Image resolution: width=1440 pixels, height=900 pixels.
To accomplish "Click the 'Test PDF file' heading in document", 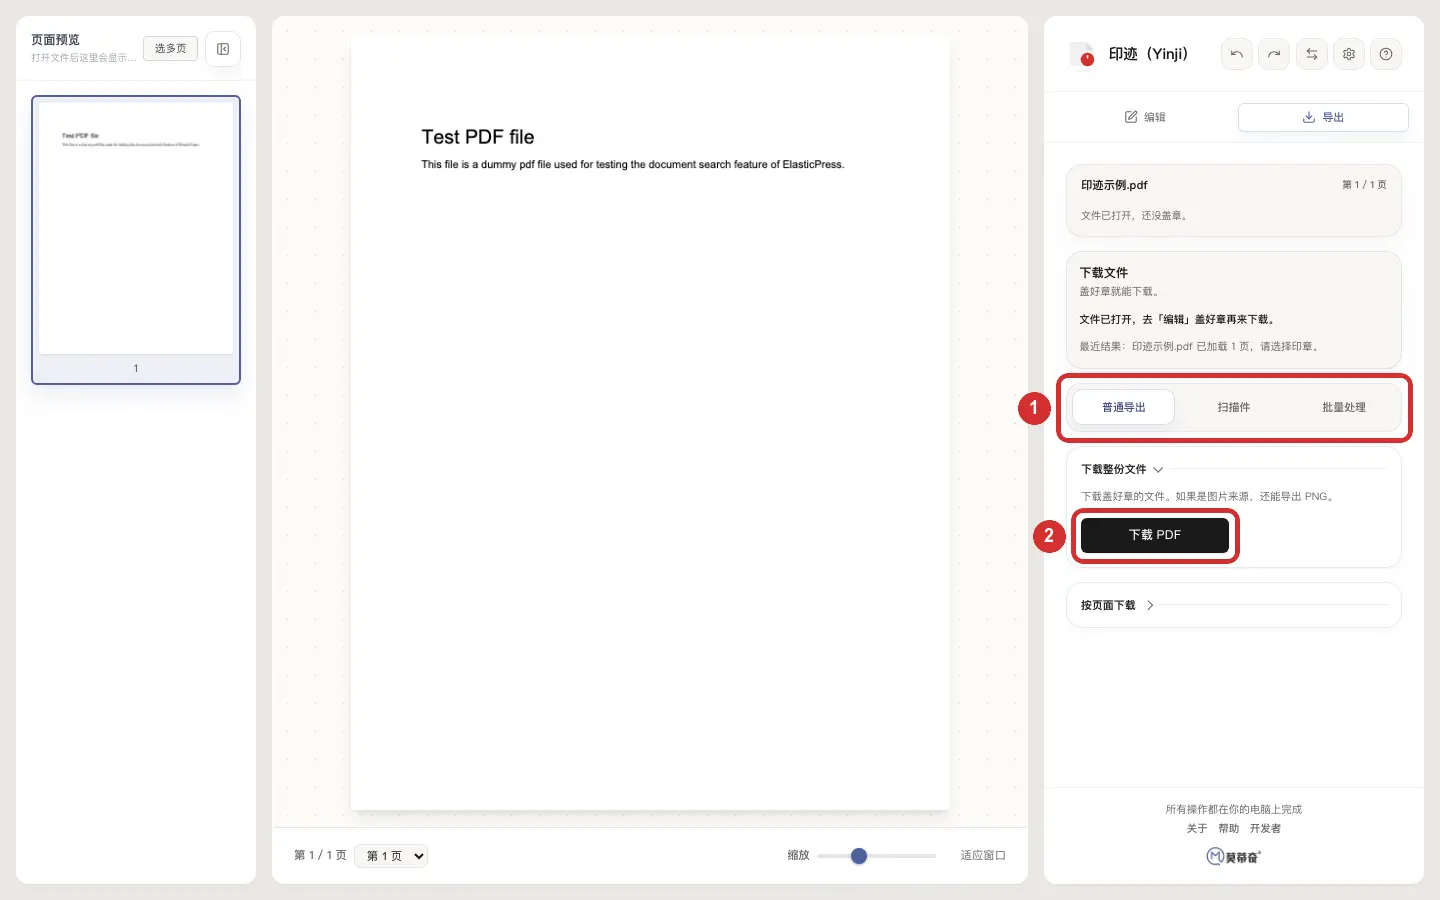I will [x=478, y=137].
